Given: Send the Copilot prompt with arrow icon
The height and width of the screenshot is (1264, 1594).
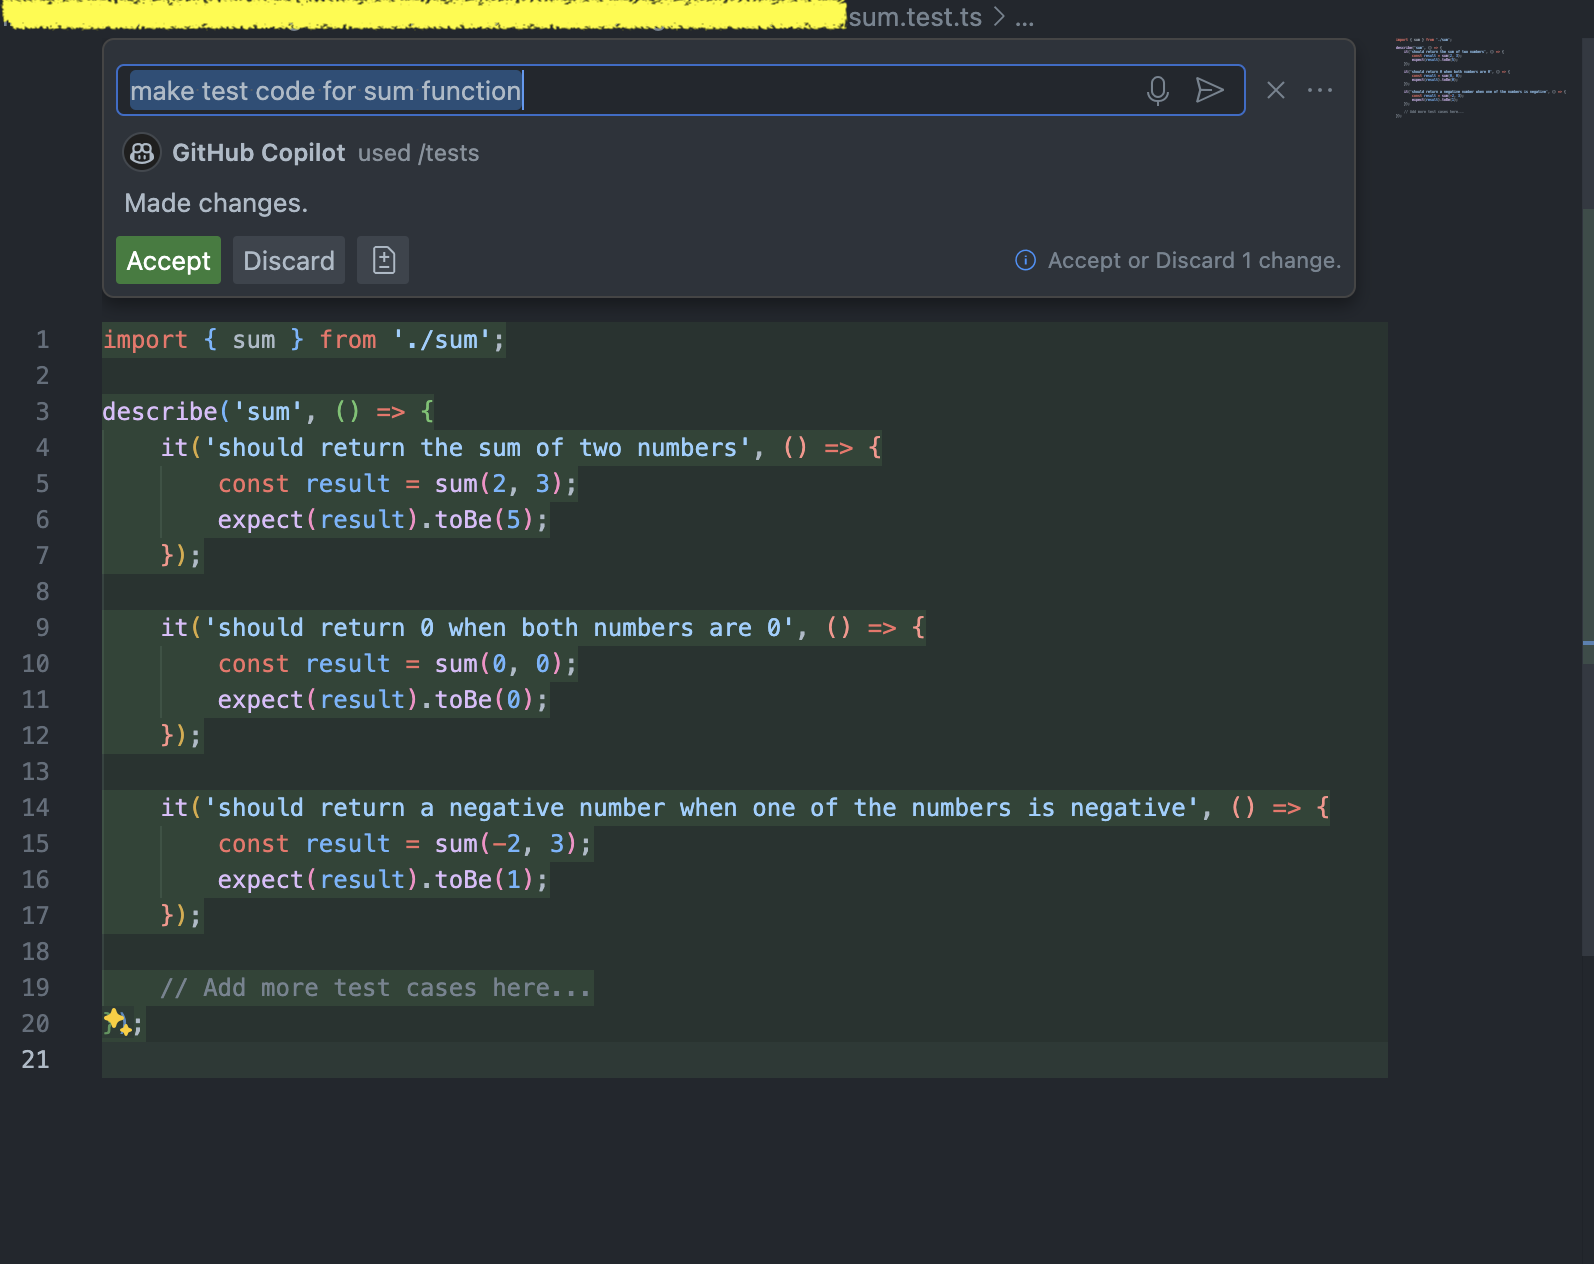Looking at the screenshot, I should point(1210,91).
